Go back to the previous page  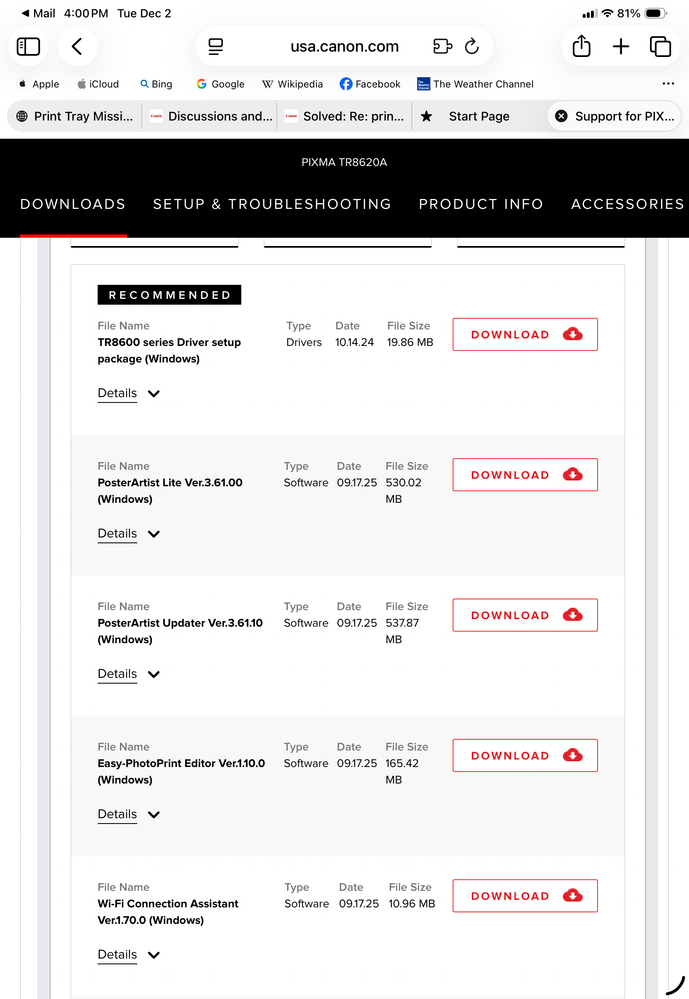pos(77,46)
